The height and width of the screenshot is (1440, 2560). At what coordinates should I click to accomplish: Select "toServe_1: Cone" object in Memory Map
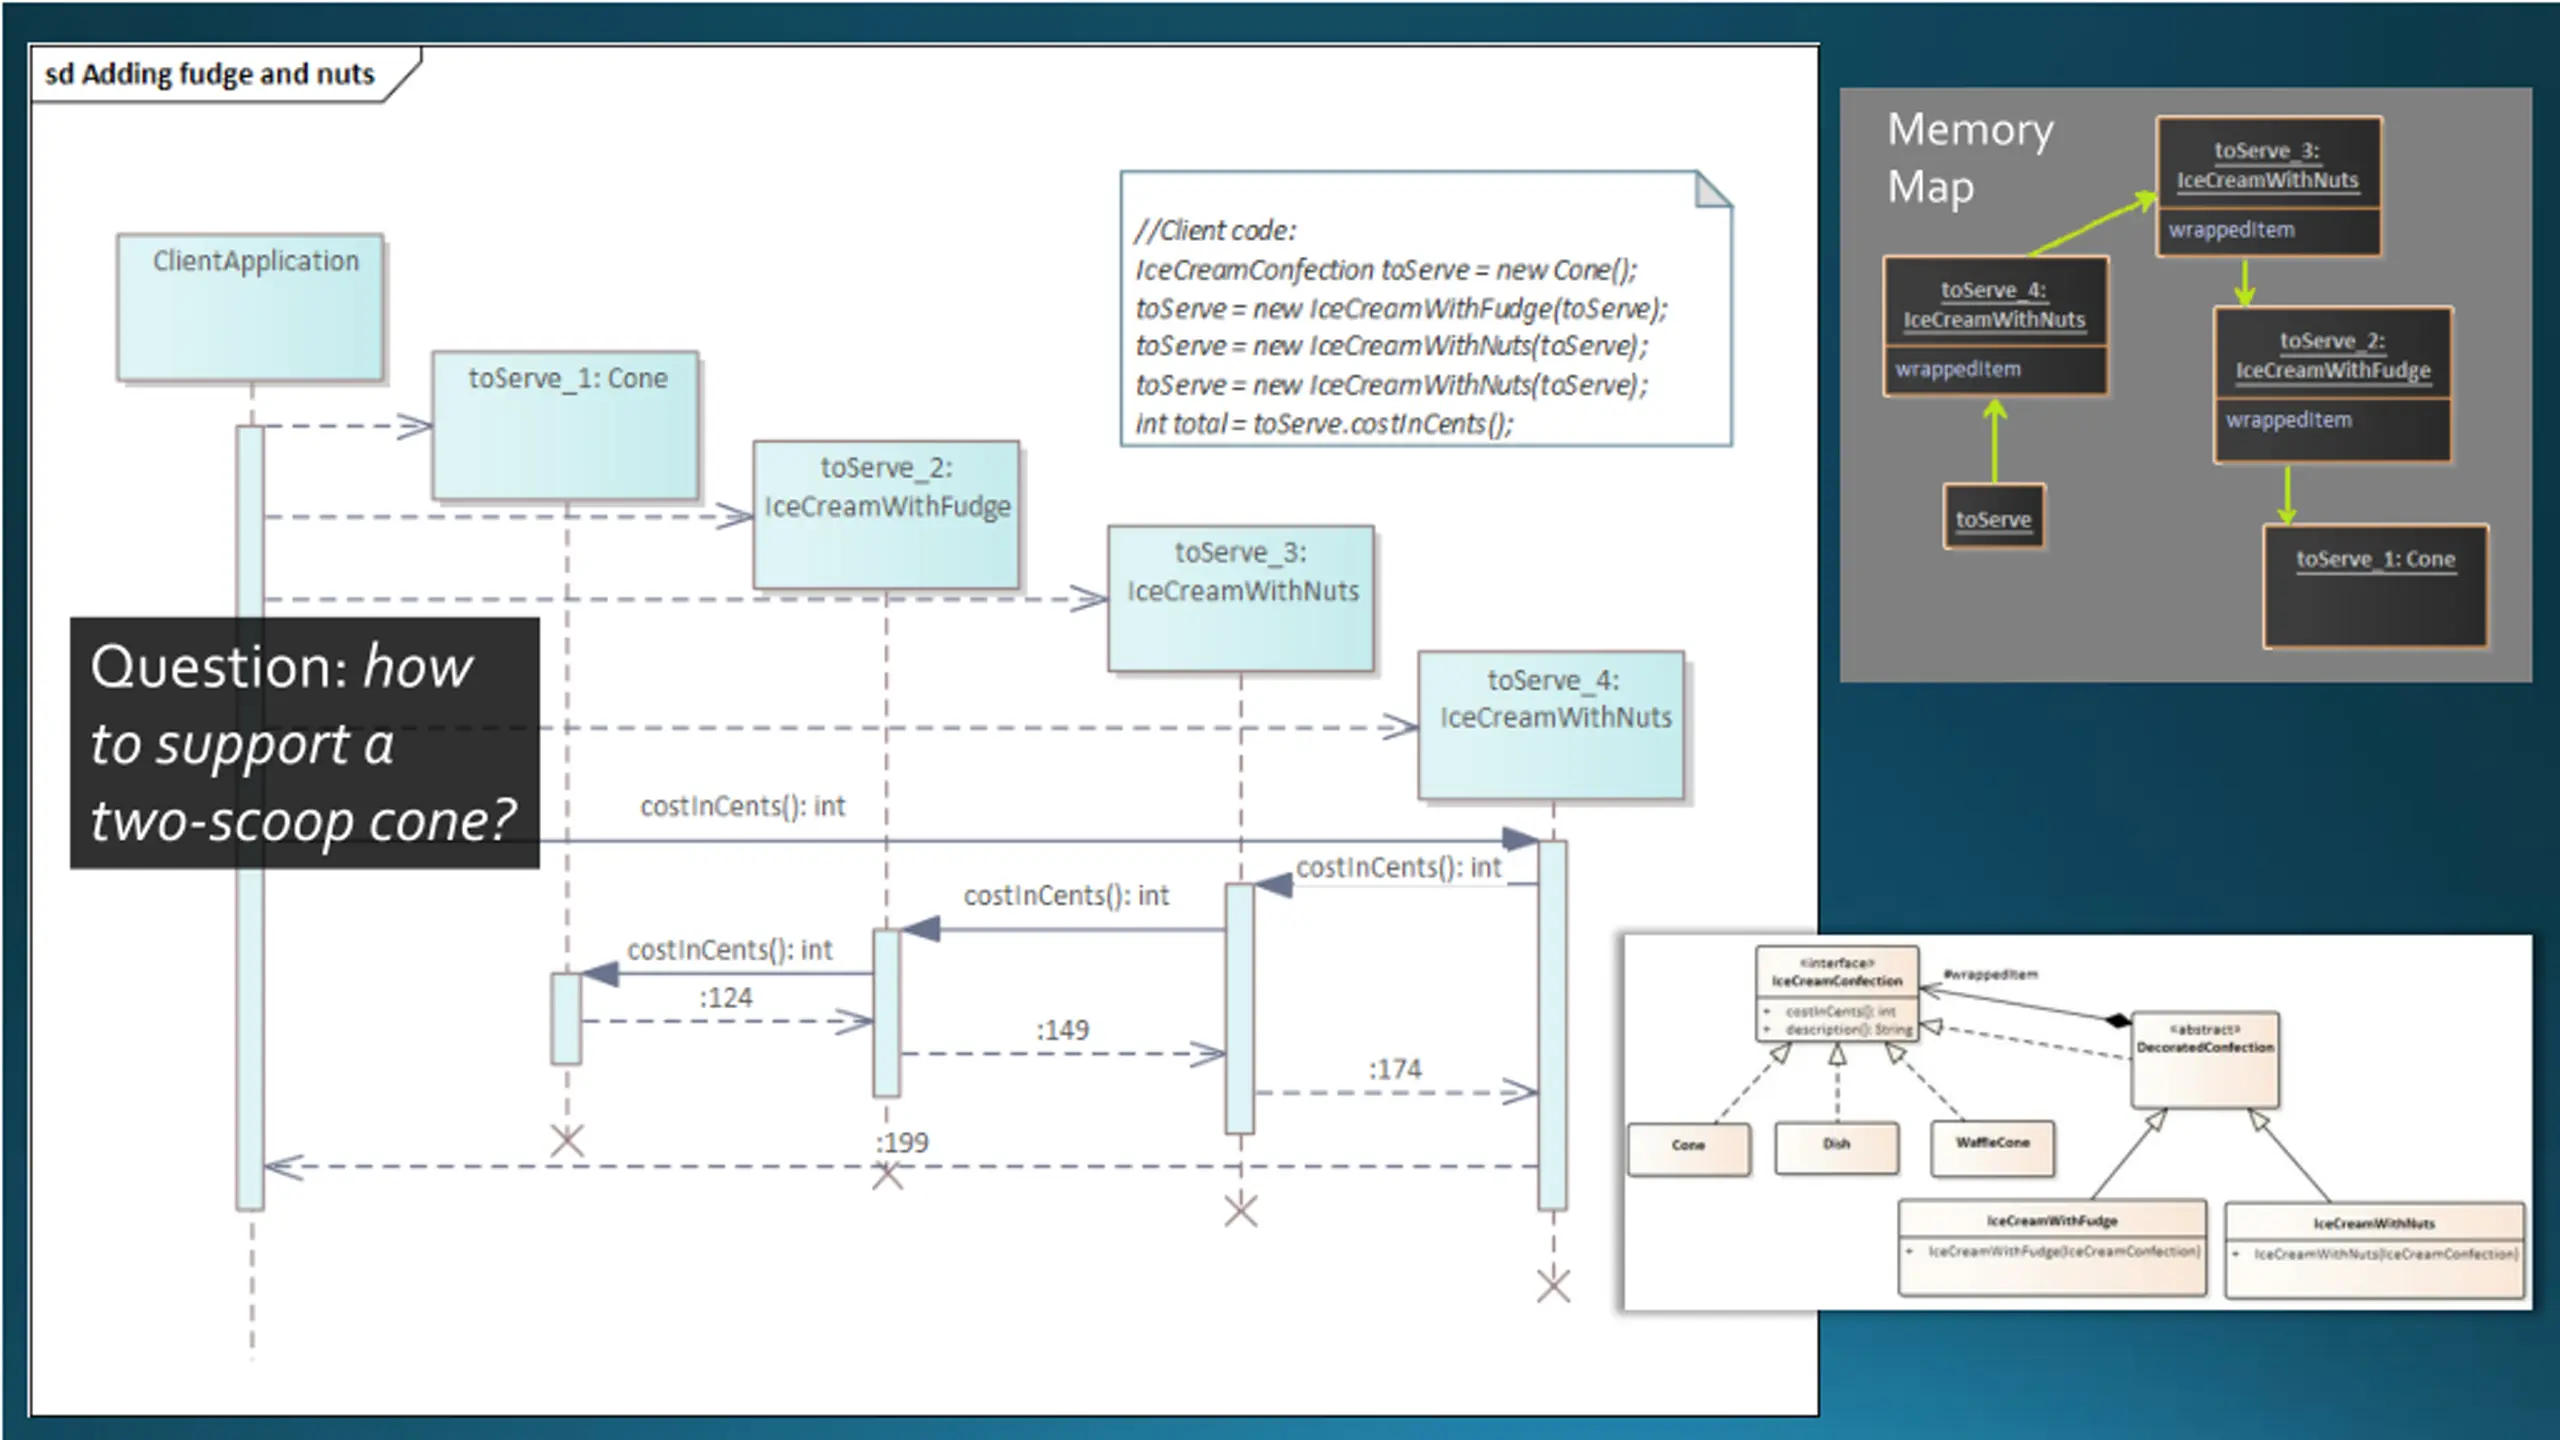tap(2375, 586)
